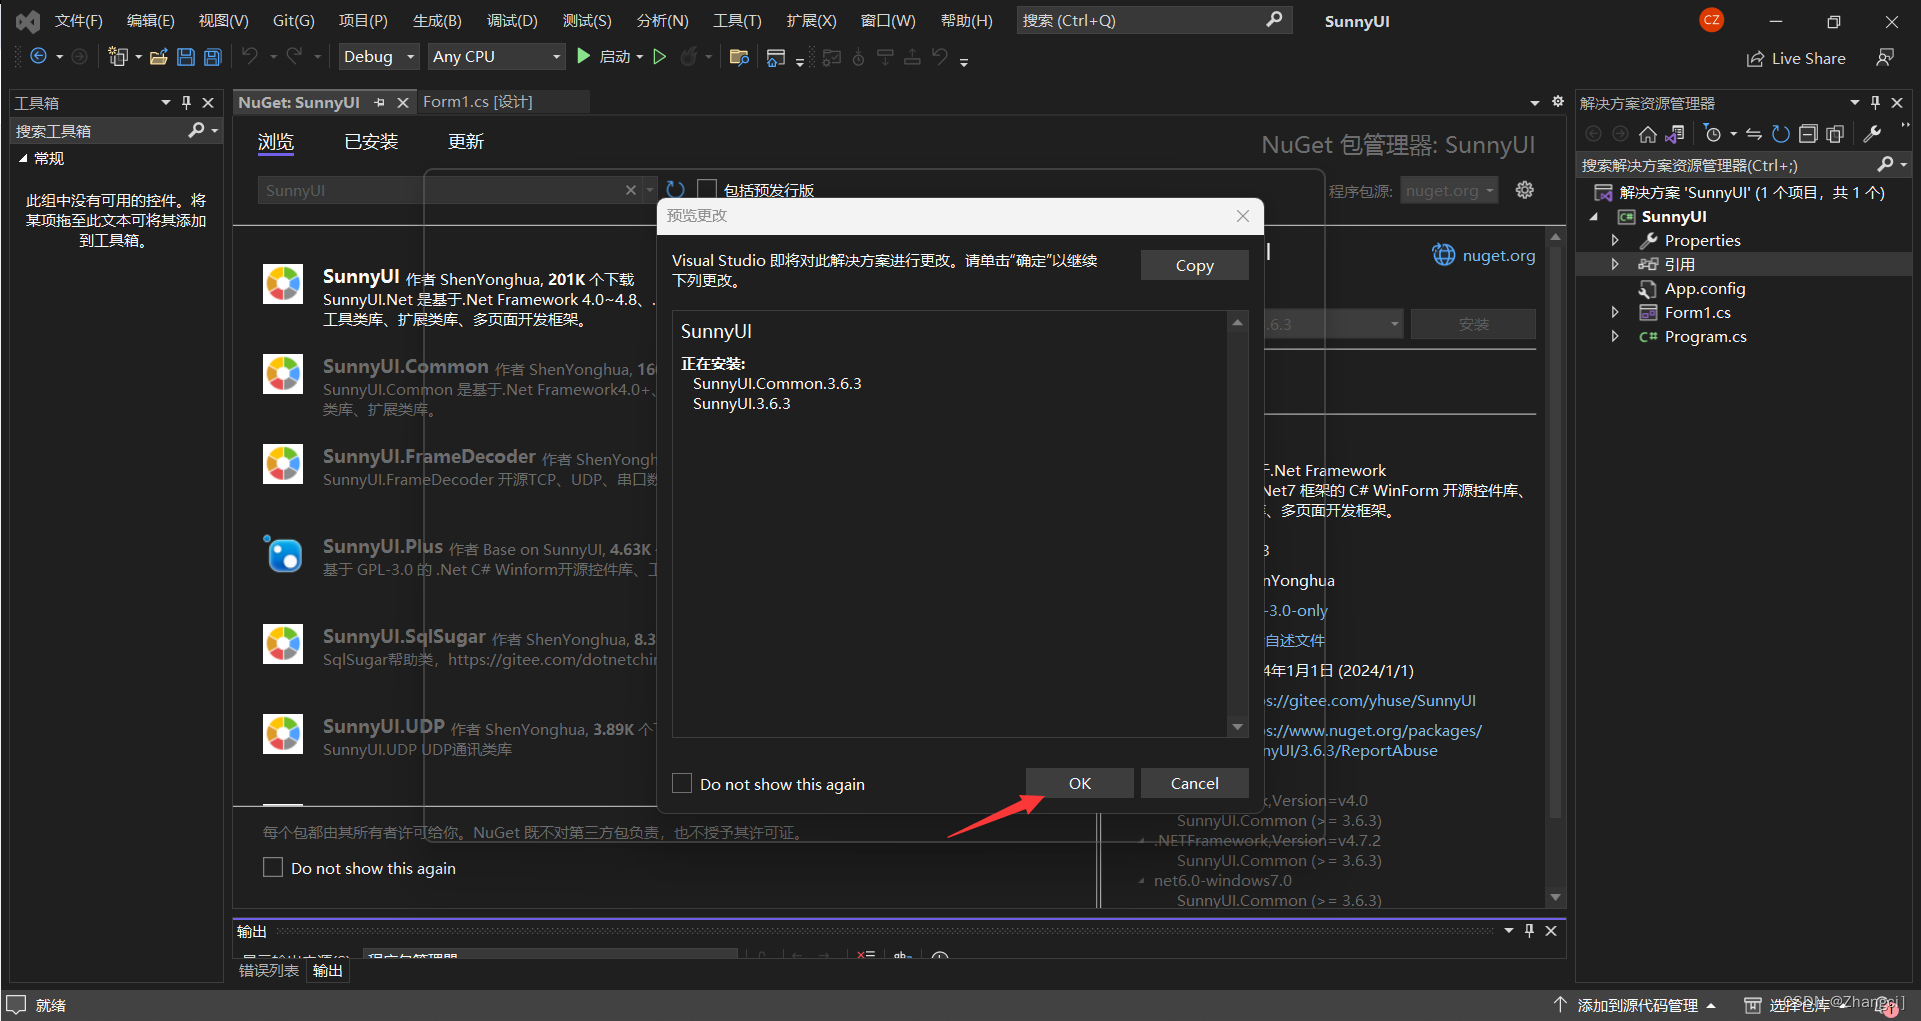Image resolution: width=1921 pixels, height=1021 pixels.
Task: Click Cancel in the preview changes dialog
Action: pos(1194,783)
